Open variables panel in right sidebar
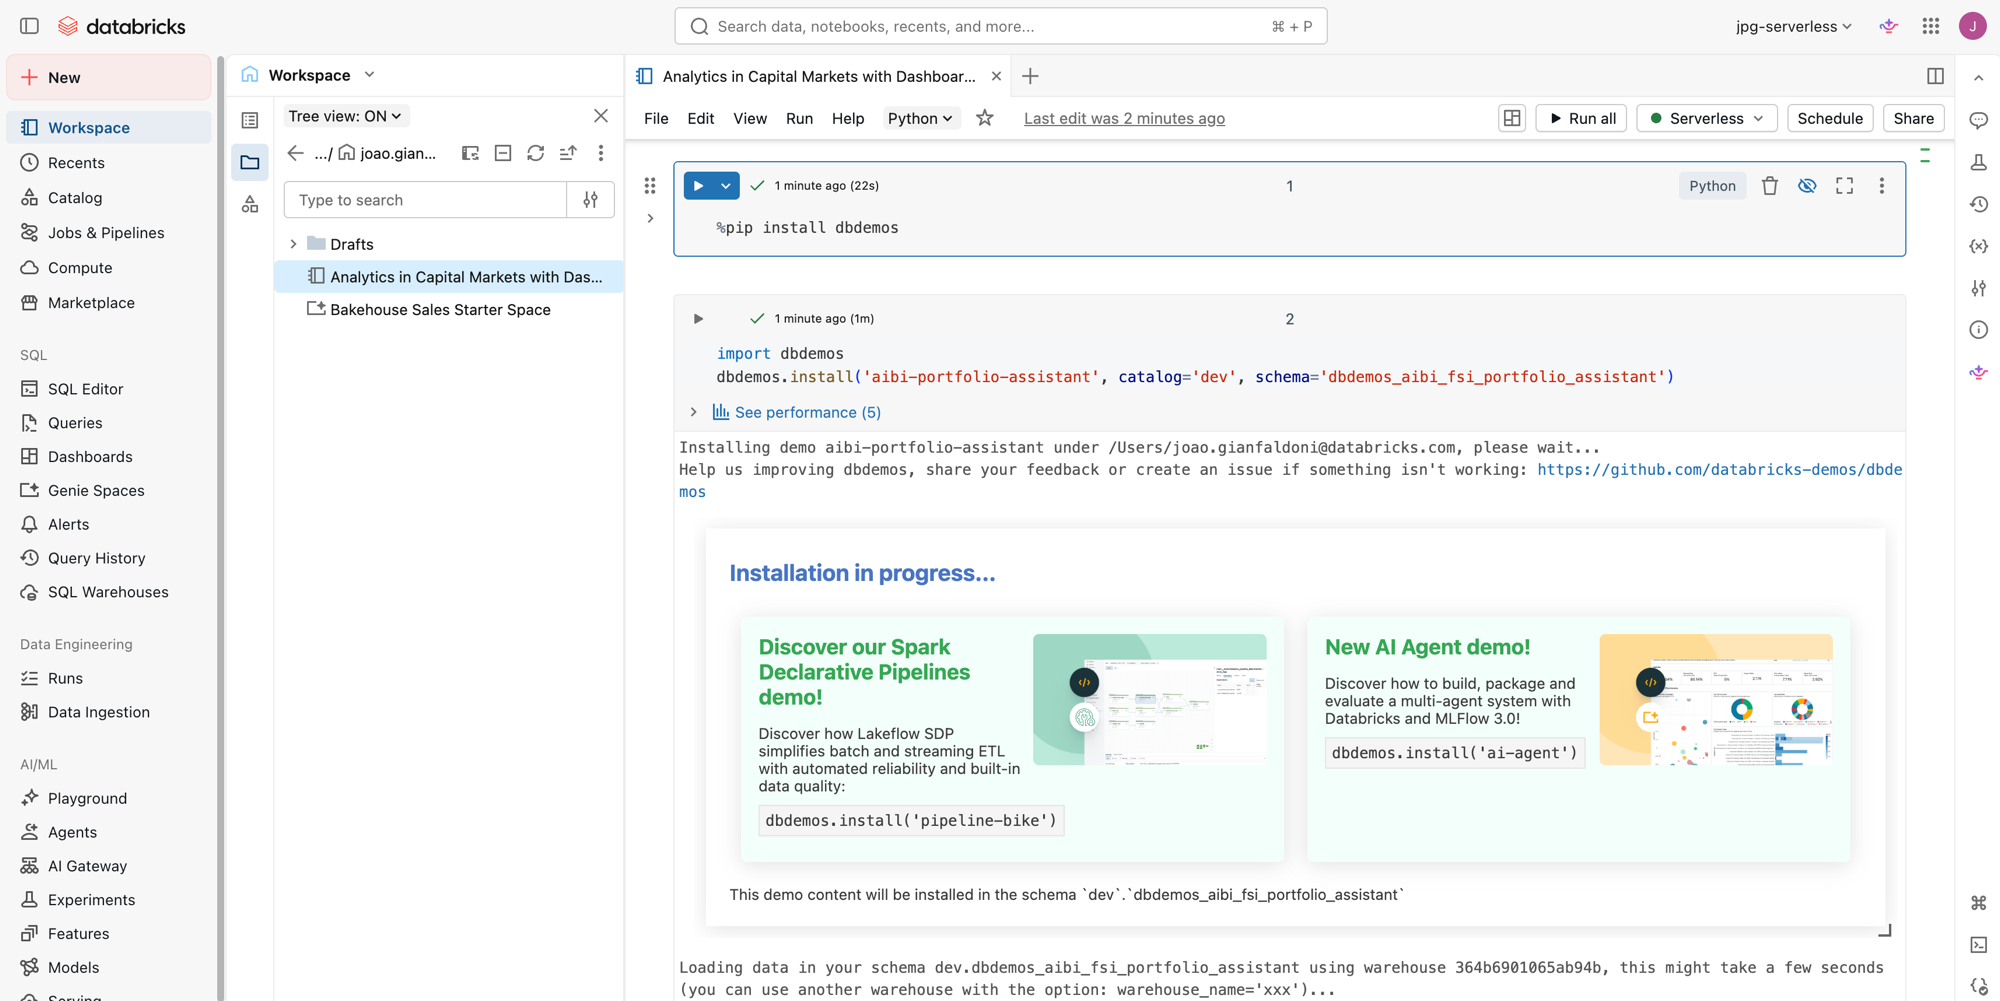This screenshot has width=2000, height=1001. (1979, 246)
